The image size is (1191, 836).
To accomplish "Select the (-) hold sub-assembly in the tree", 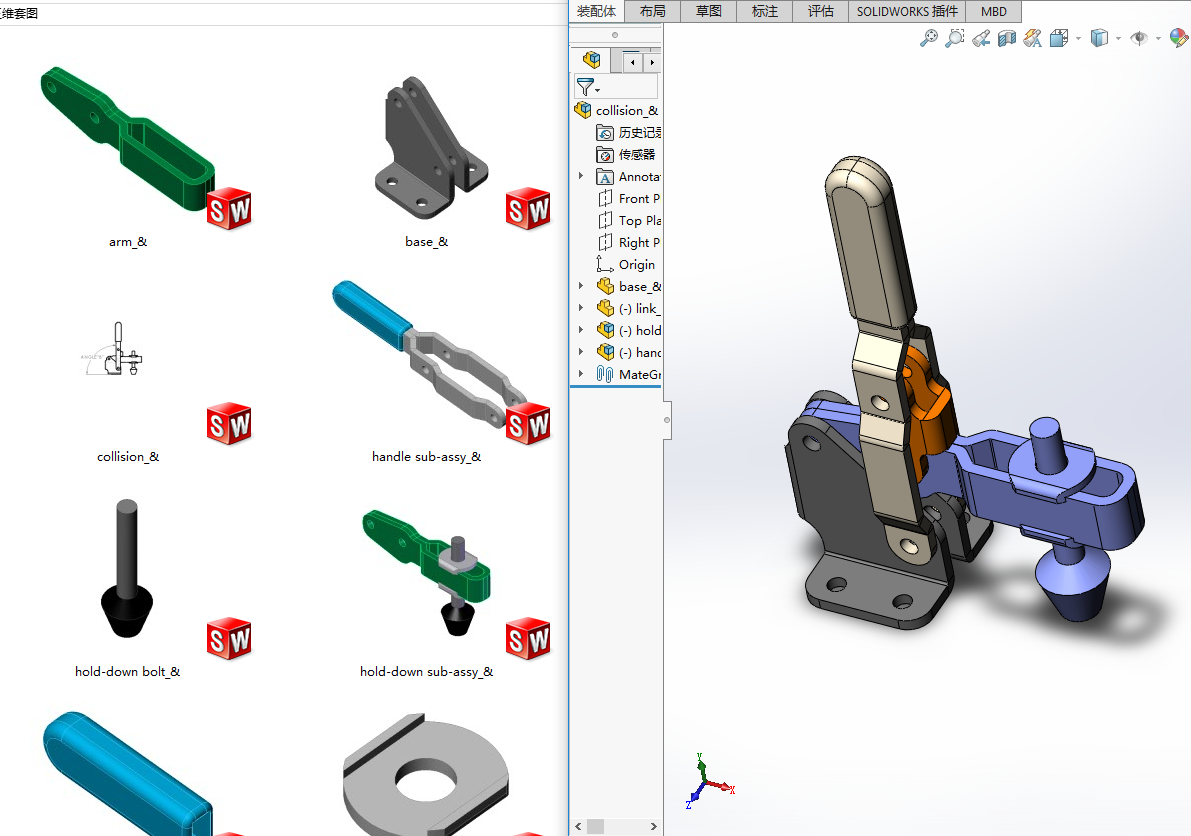I will (628, 331).
